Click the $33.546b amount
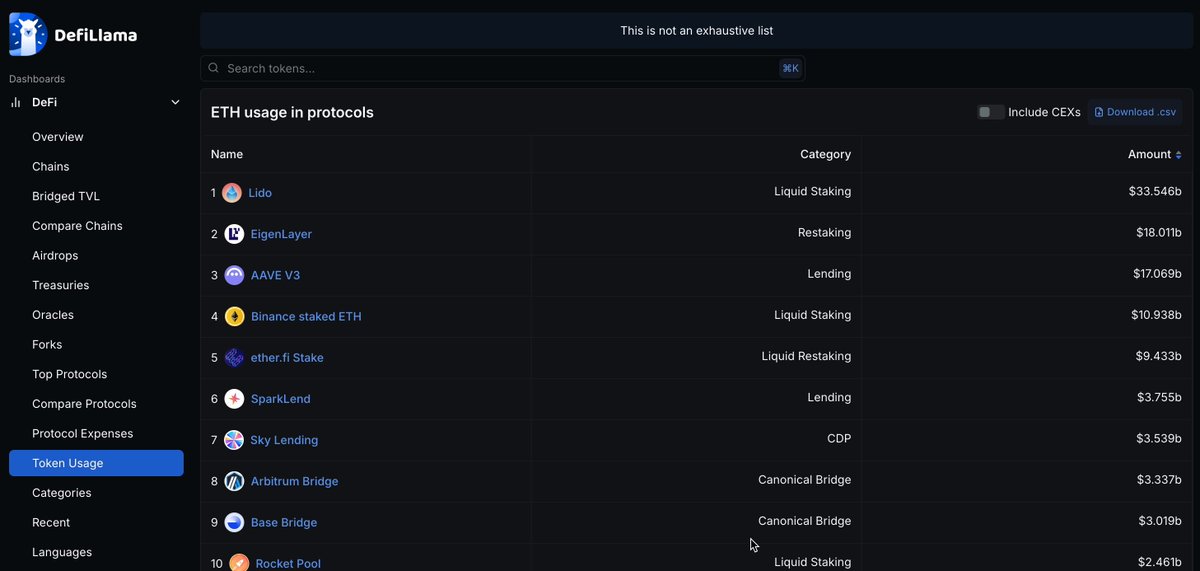 [1155, 192]
